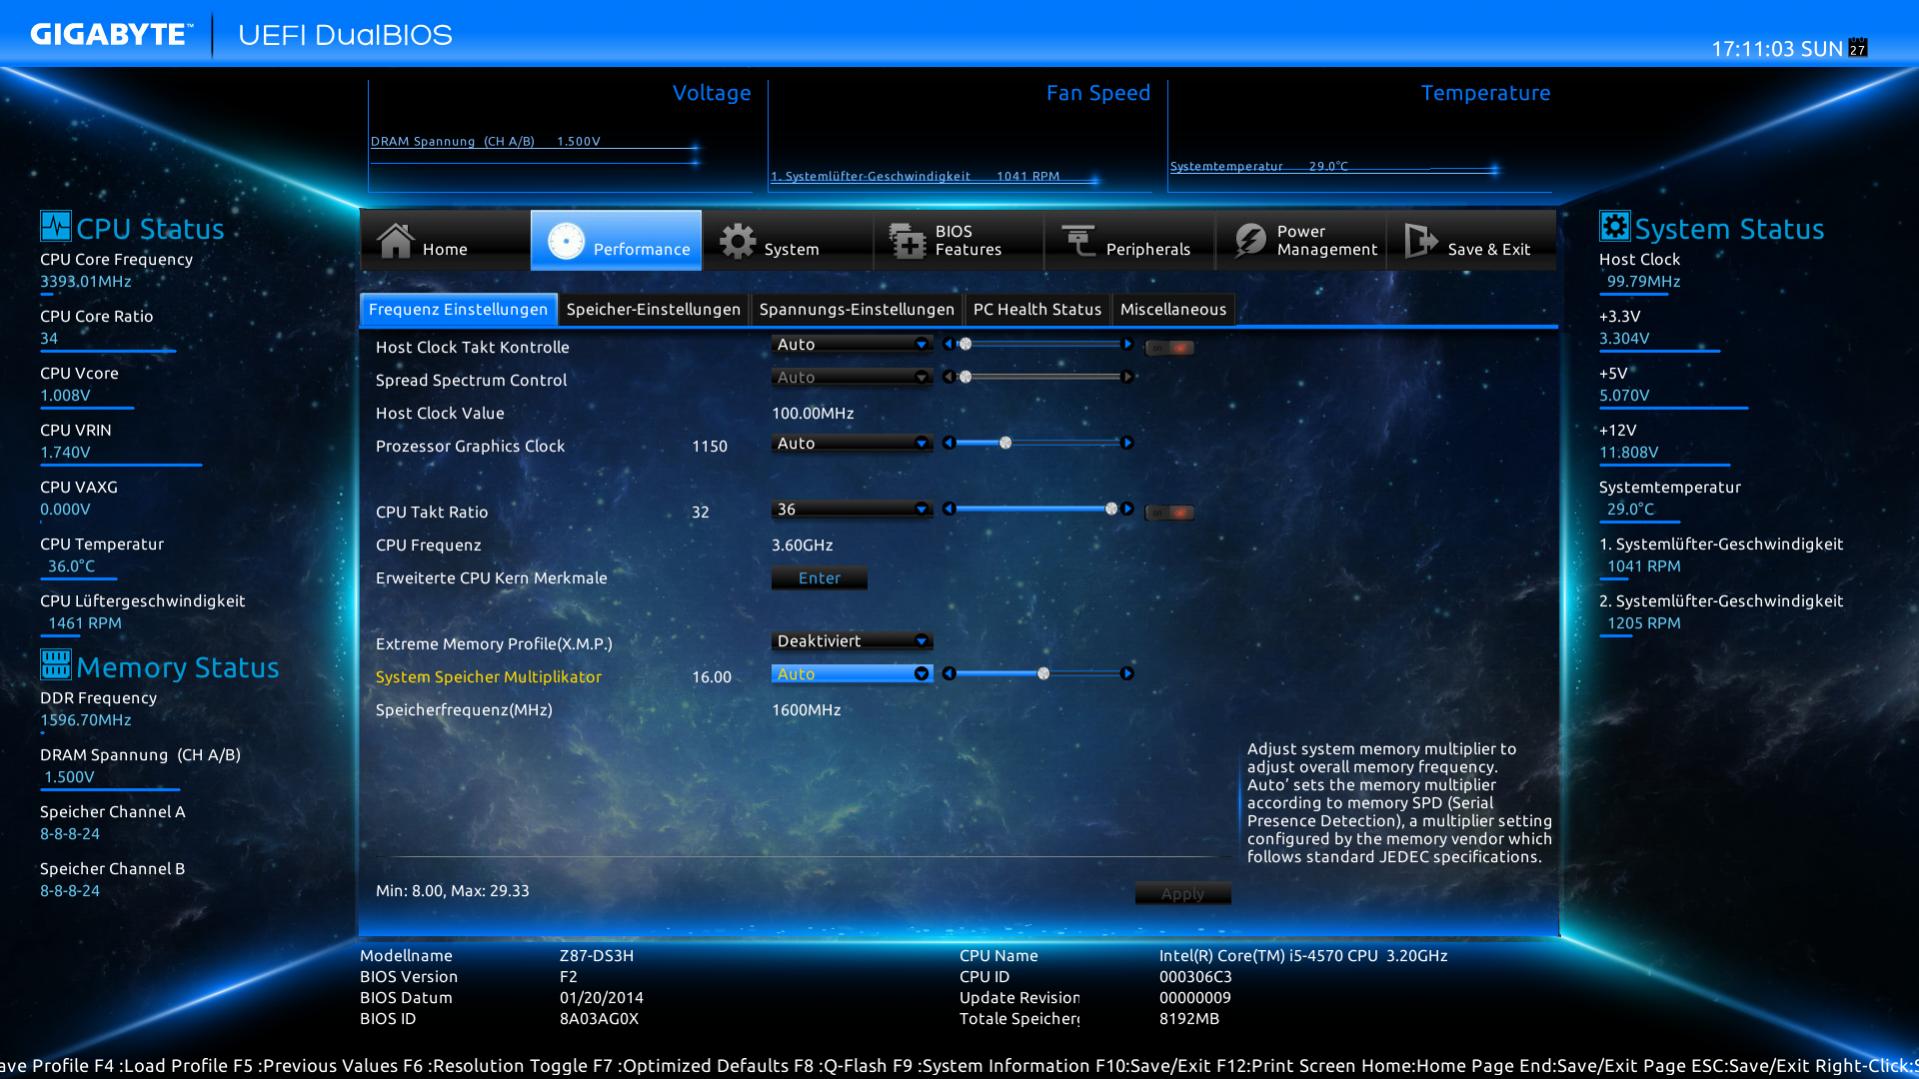Click the Min: 8.00, Max: 29.33 hint
Viewport: 1919px width, 1079px height.
click(452, 891)
